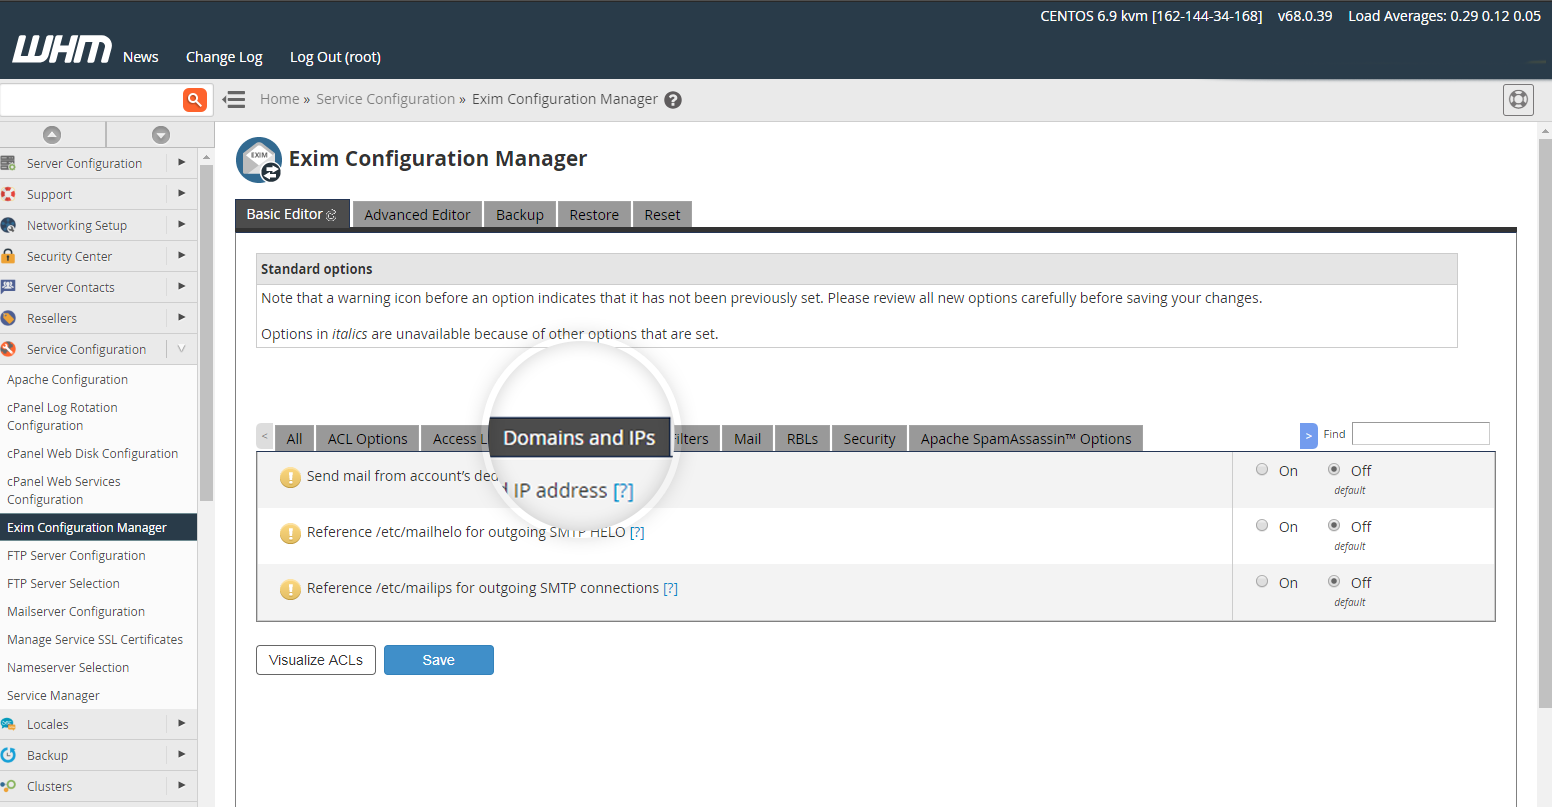Click Log Out (root) link
1552x807 pixels.
click(x=335, y=57)
